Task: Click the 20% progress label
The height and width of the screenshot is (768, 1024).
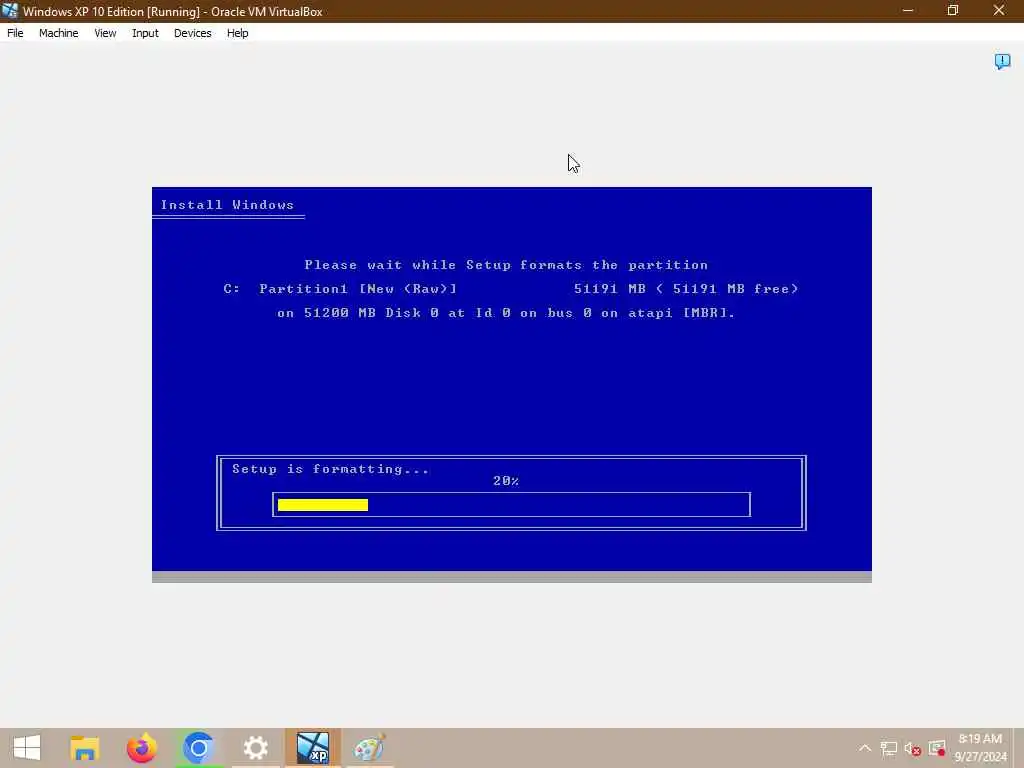Action: point(506,481)
